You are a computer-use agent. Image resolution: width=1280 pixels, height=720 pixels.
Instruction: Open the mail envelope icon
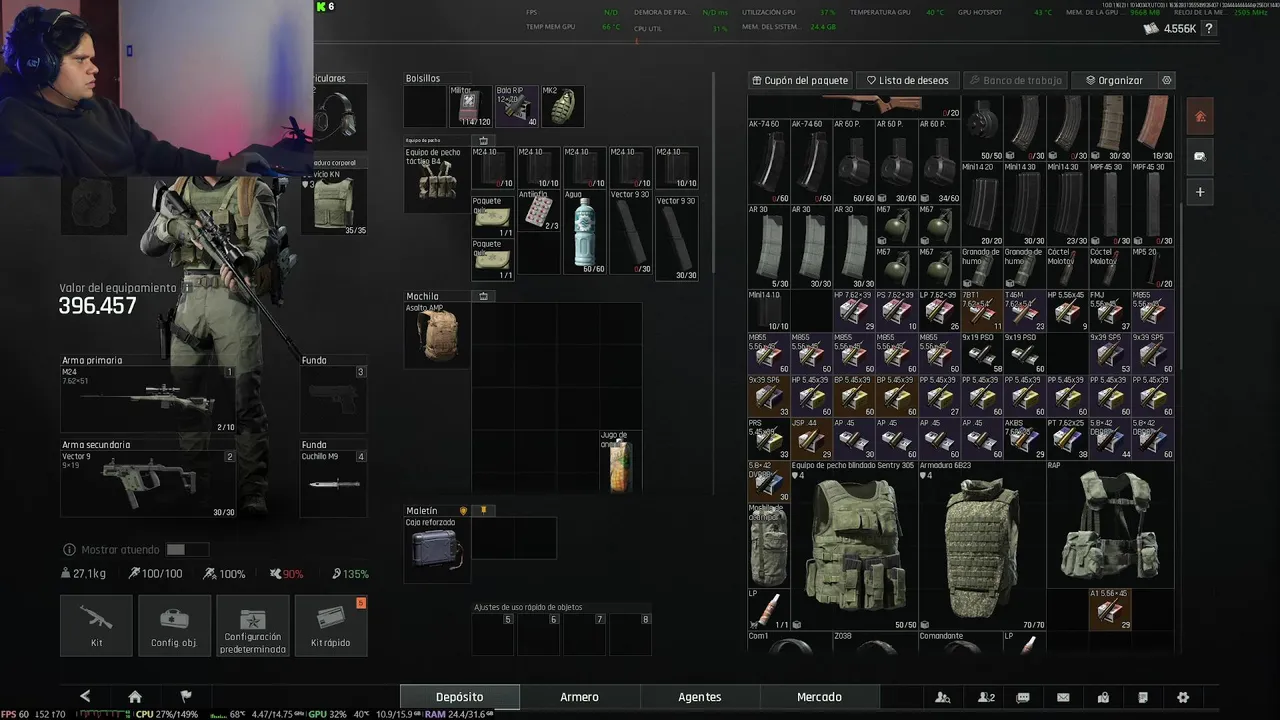pos(1063,697)
